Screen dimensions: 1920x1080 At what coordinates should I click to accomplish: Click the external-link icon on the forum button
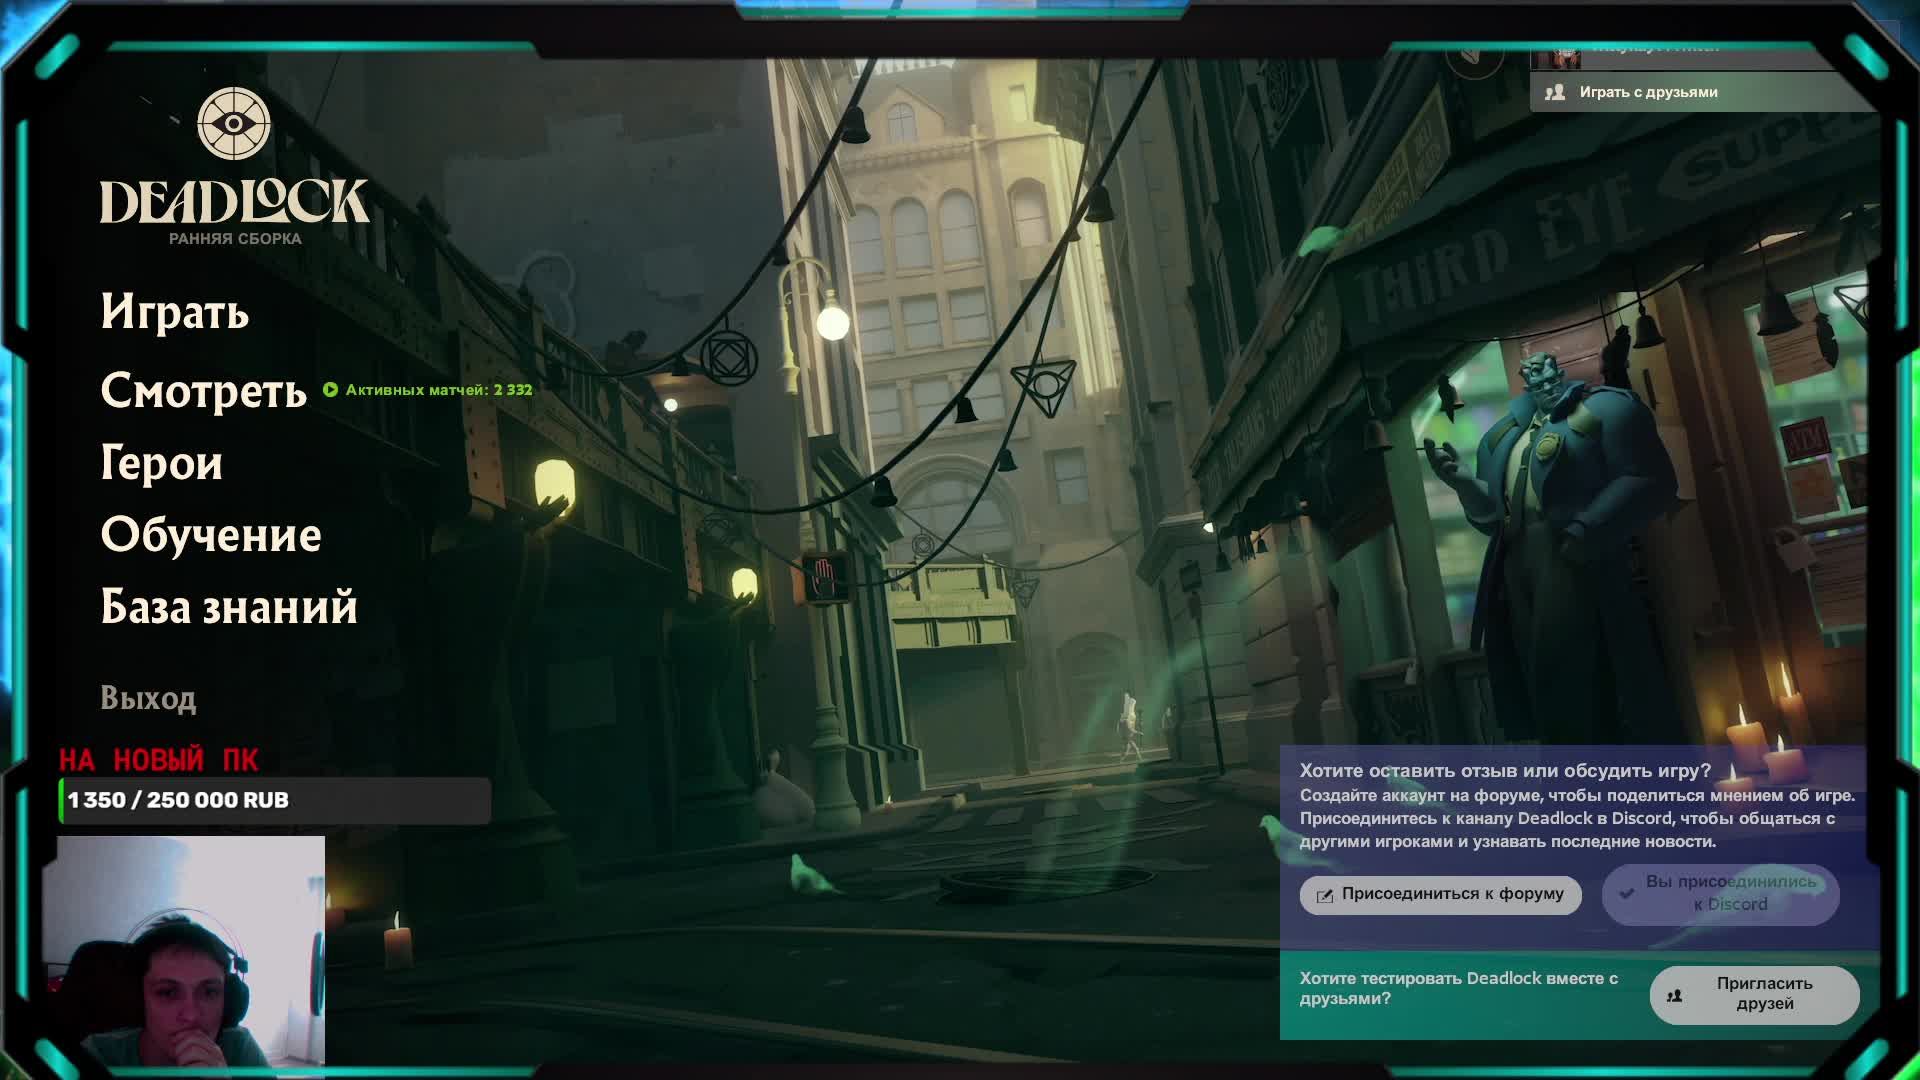click(x=1324, y=895)
